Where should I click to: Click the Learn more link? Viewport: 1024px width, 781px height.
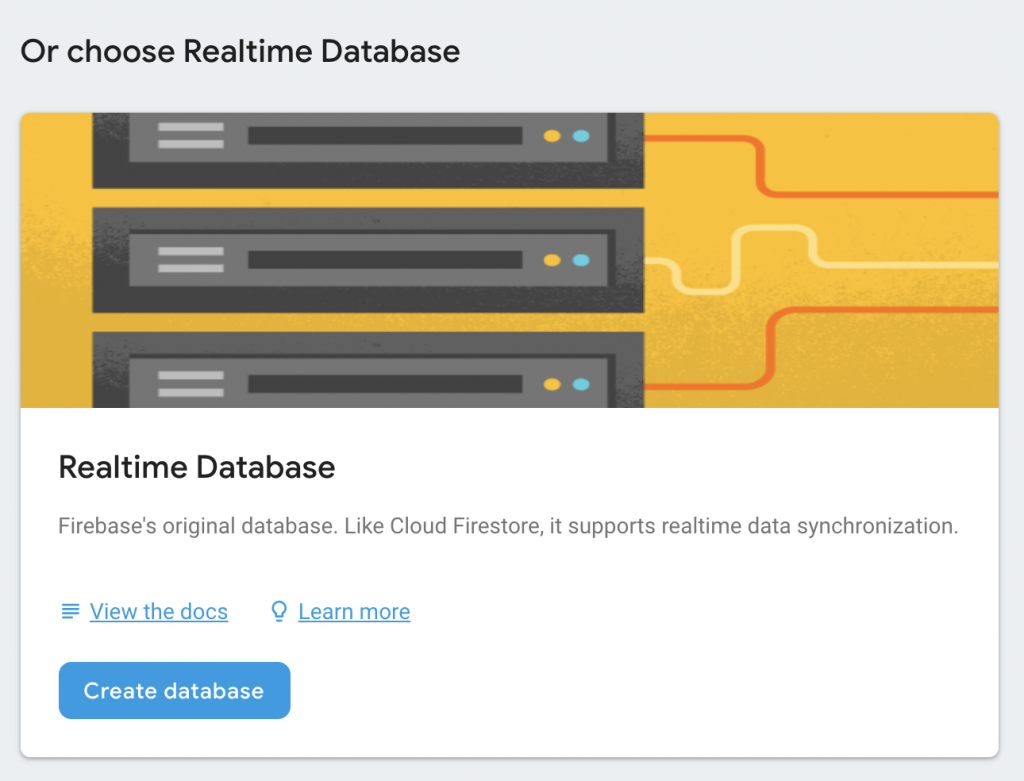(x=354, y=611)
